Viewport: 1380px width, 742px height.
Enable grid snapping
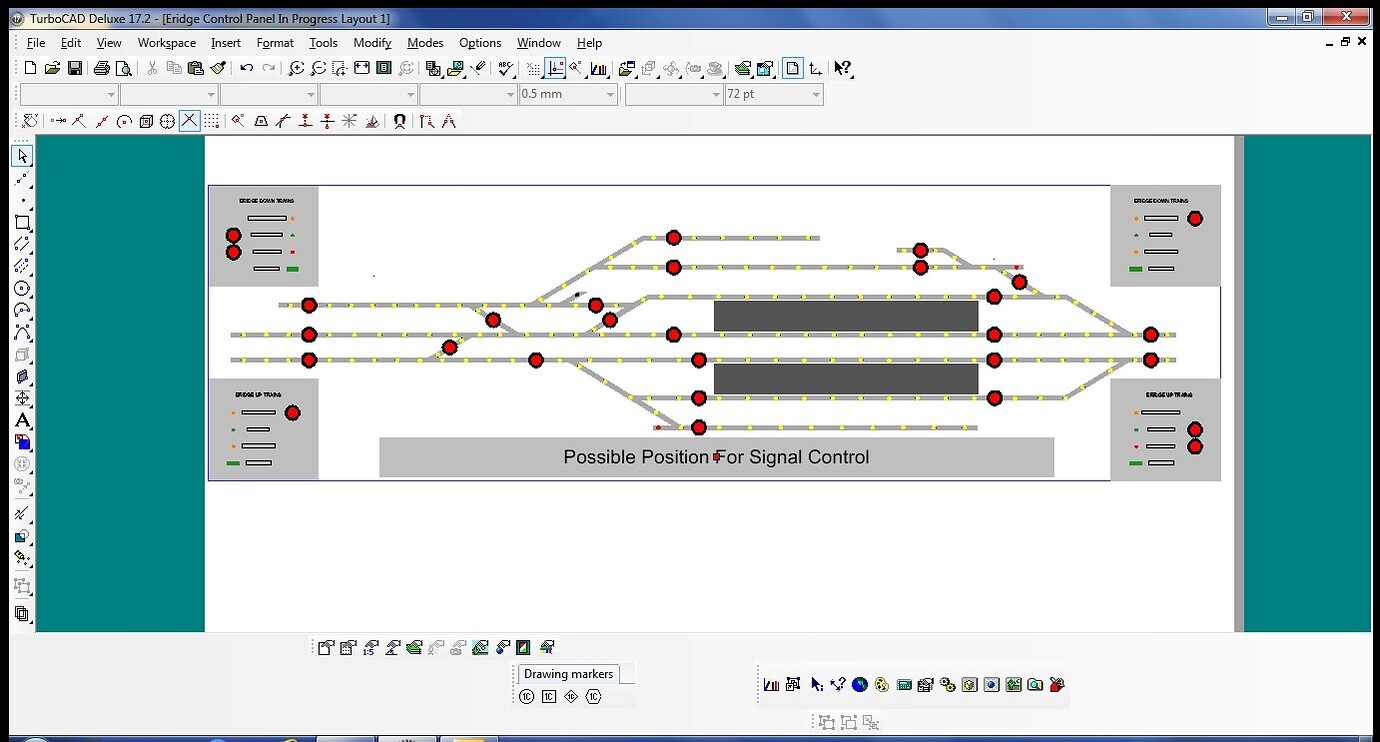(211, 120)
